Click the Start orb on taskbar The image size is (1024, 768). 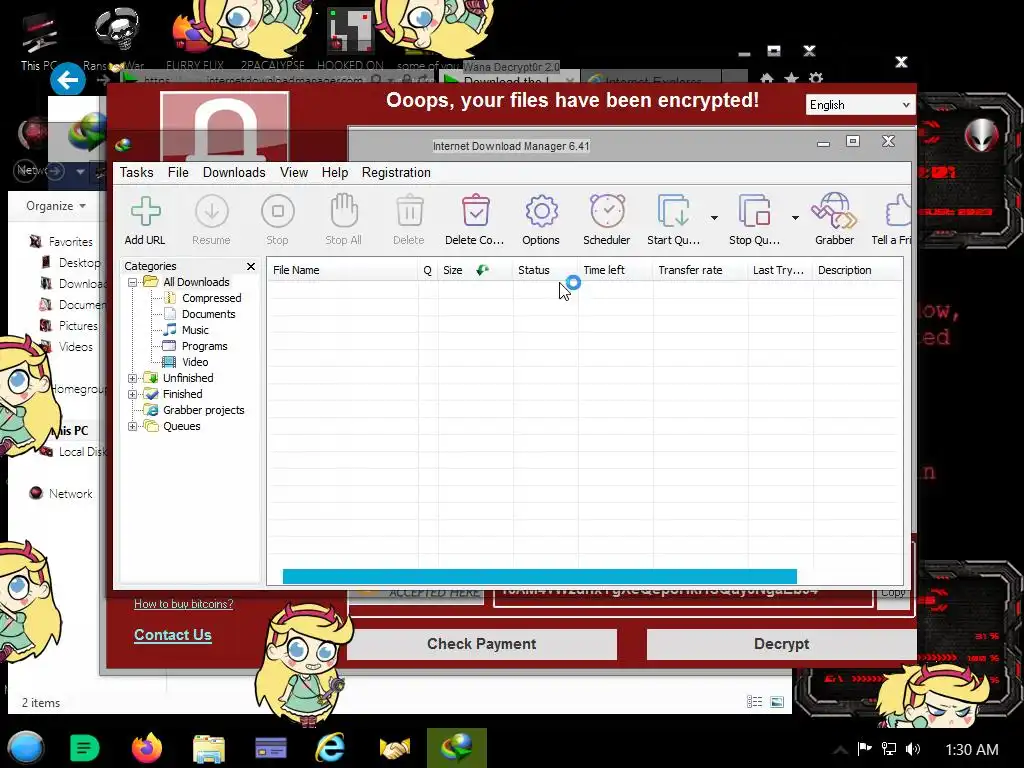point(26,748)
